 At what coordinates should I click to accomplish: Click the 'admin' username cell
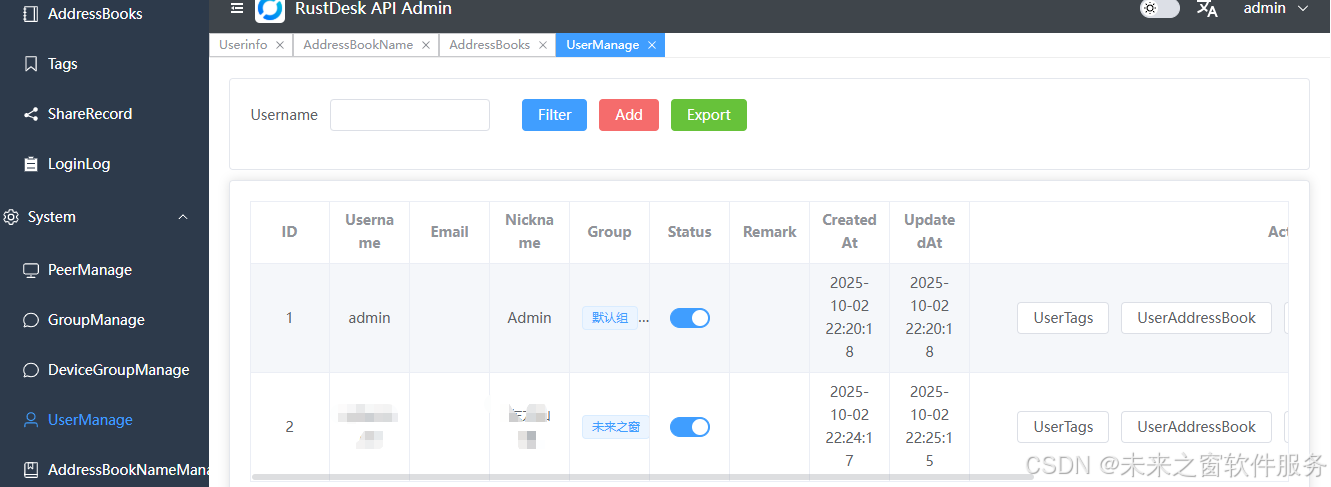[x=370, y=318]
